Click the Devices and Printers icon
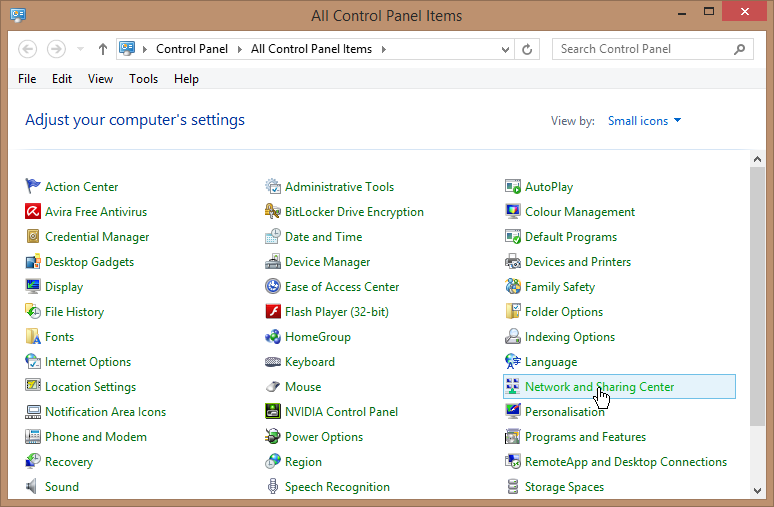The width and height of the screenshot is (774, 507). tap(513, 261)
